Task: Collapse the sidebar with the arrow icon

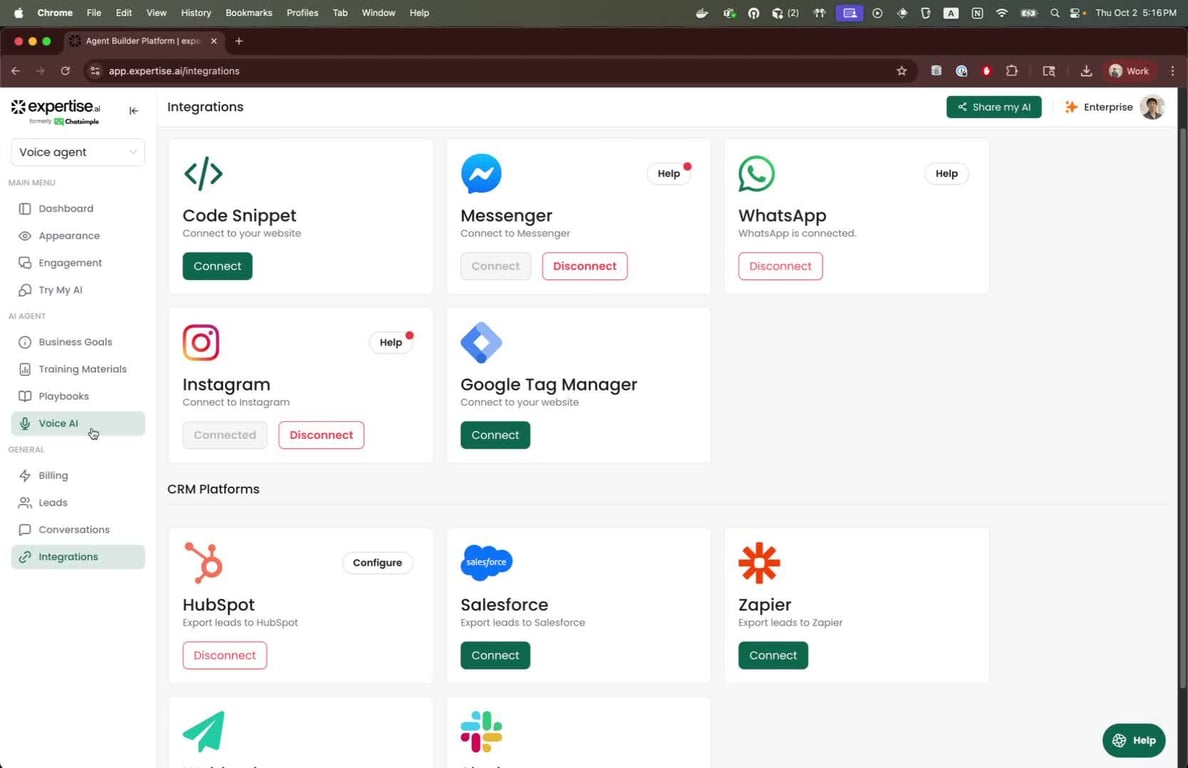Action: (133, 111)
